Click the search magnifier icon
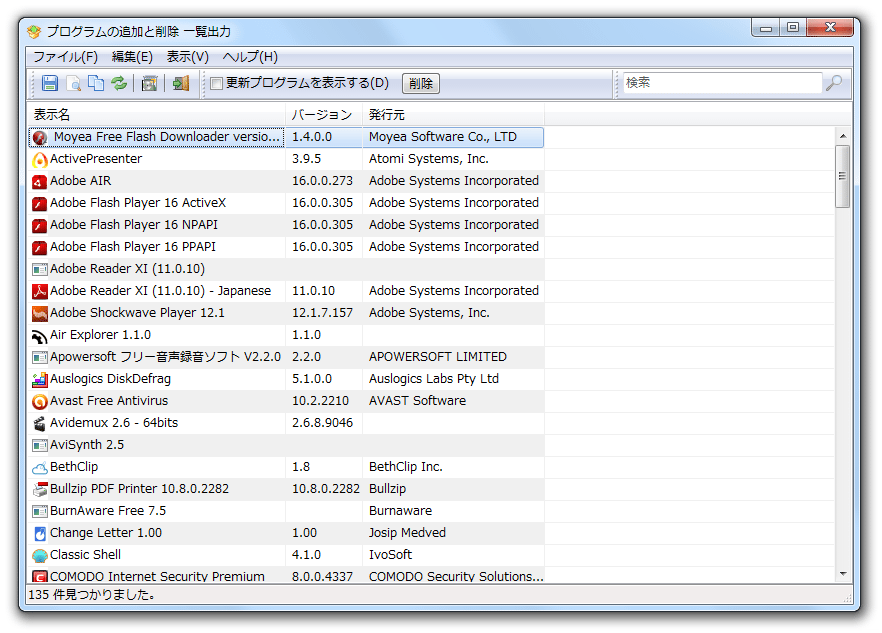The height and width of the screenshot is (633, 882). 834,83
